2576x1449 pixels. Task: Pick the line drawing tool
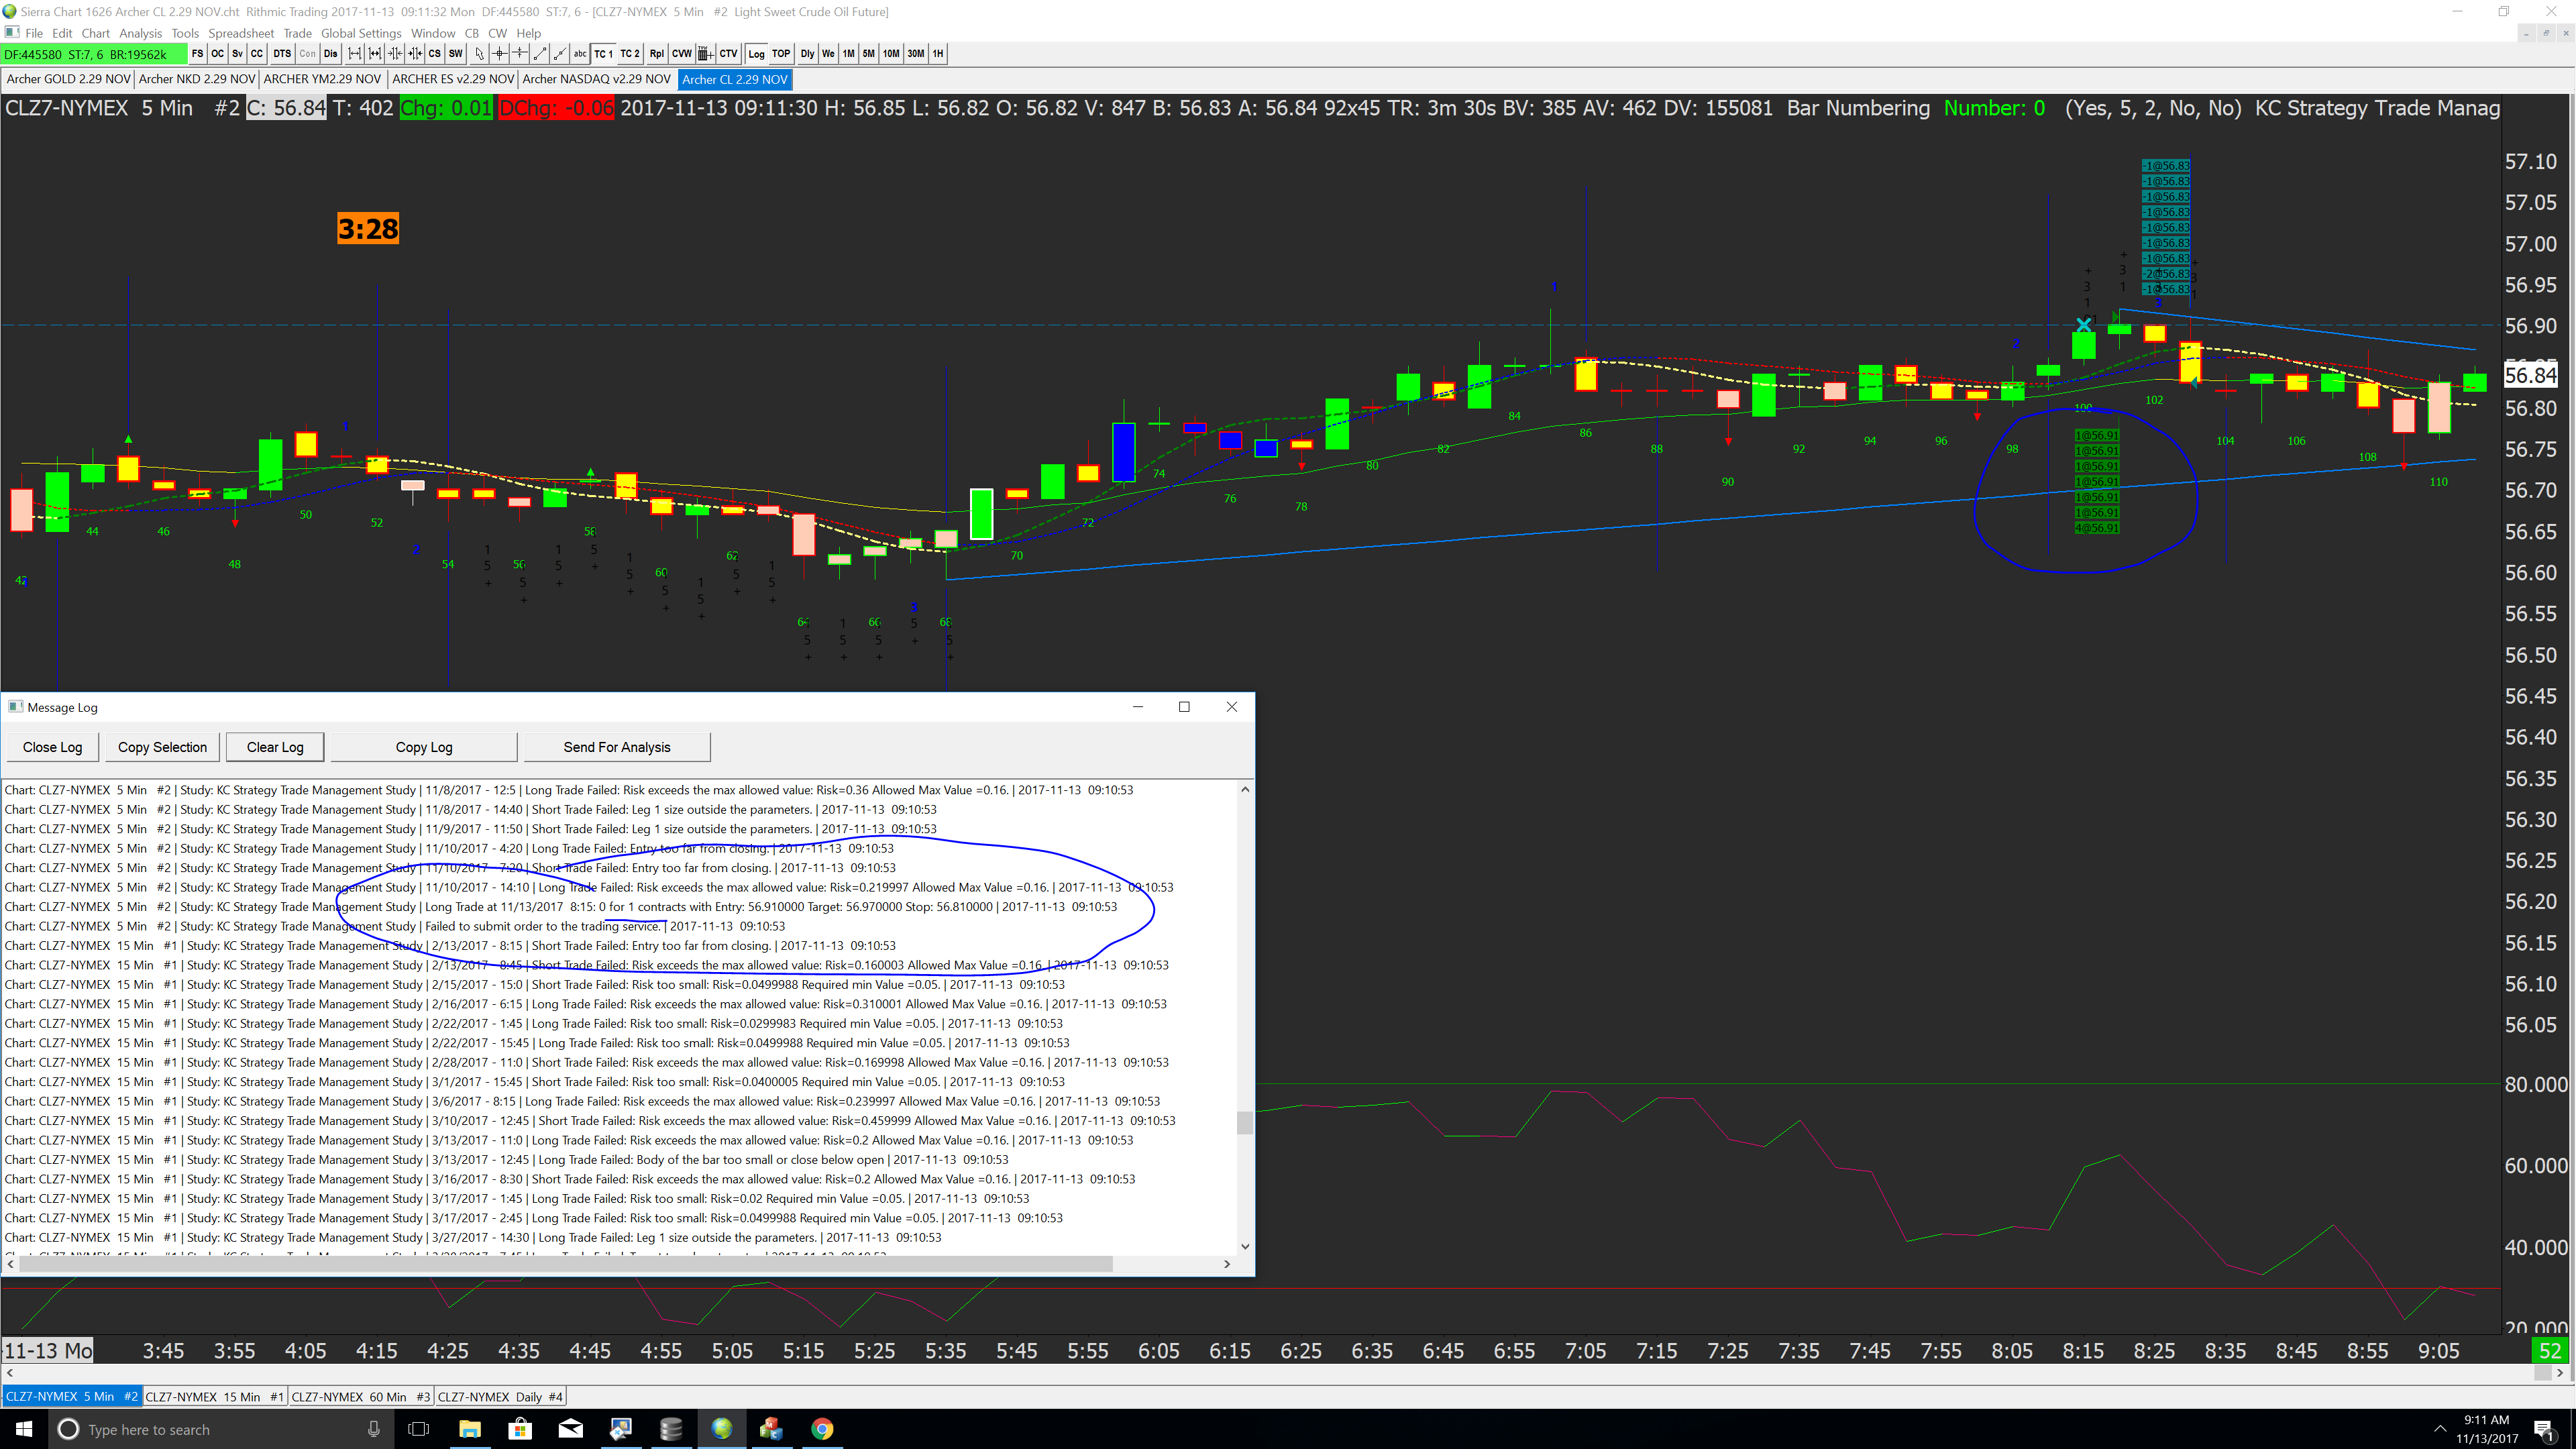(x=540, y=54)
